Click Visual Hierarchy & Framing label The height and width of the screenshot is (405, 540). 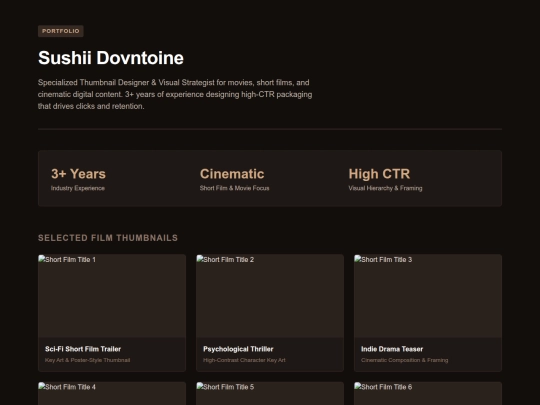tap(385, 188)
